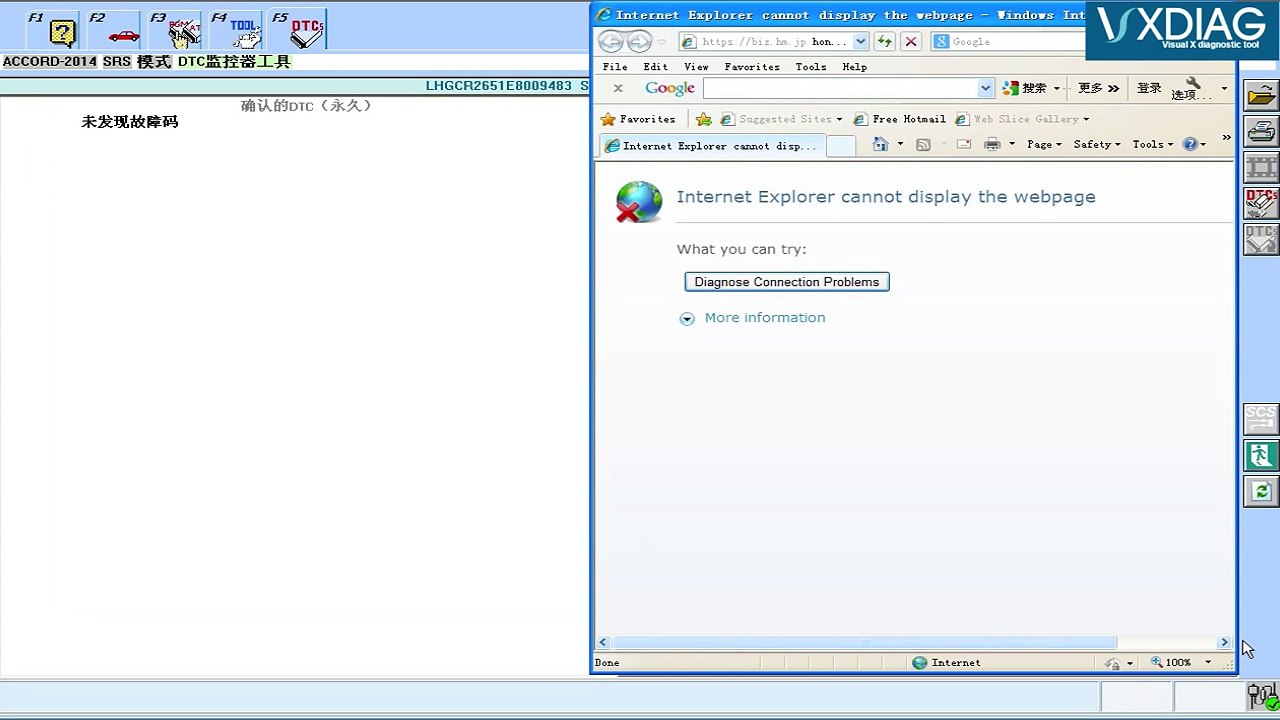
Task: Click the green refresh icon in sidebar
Action: [1261, 491]
